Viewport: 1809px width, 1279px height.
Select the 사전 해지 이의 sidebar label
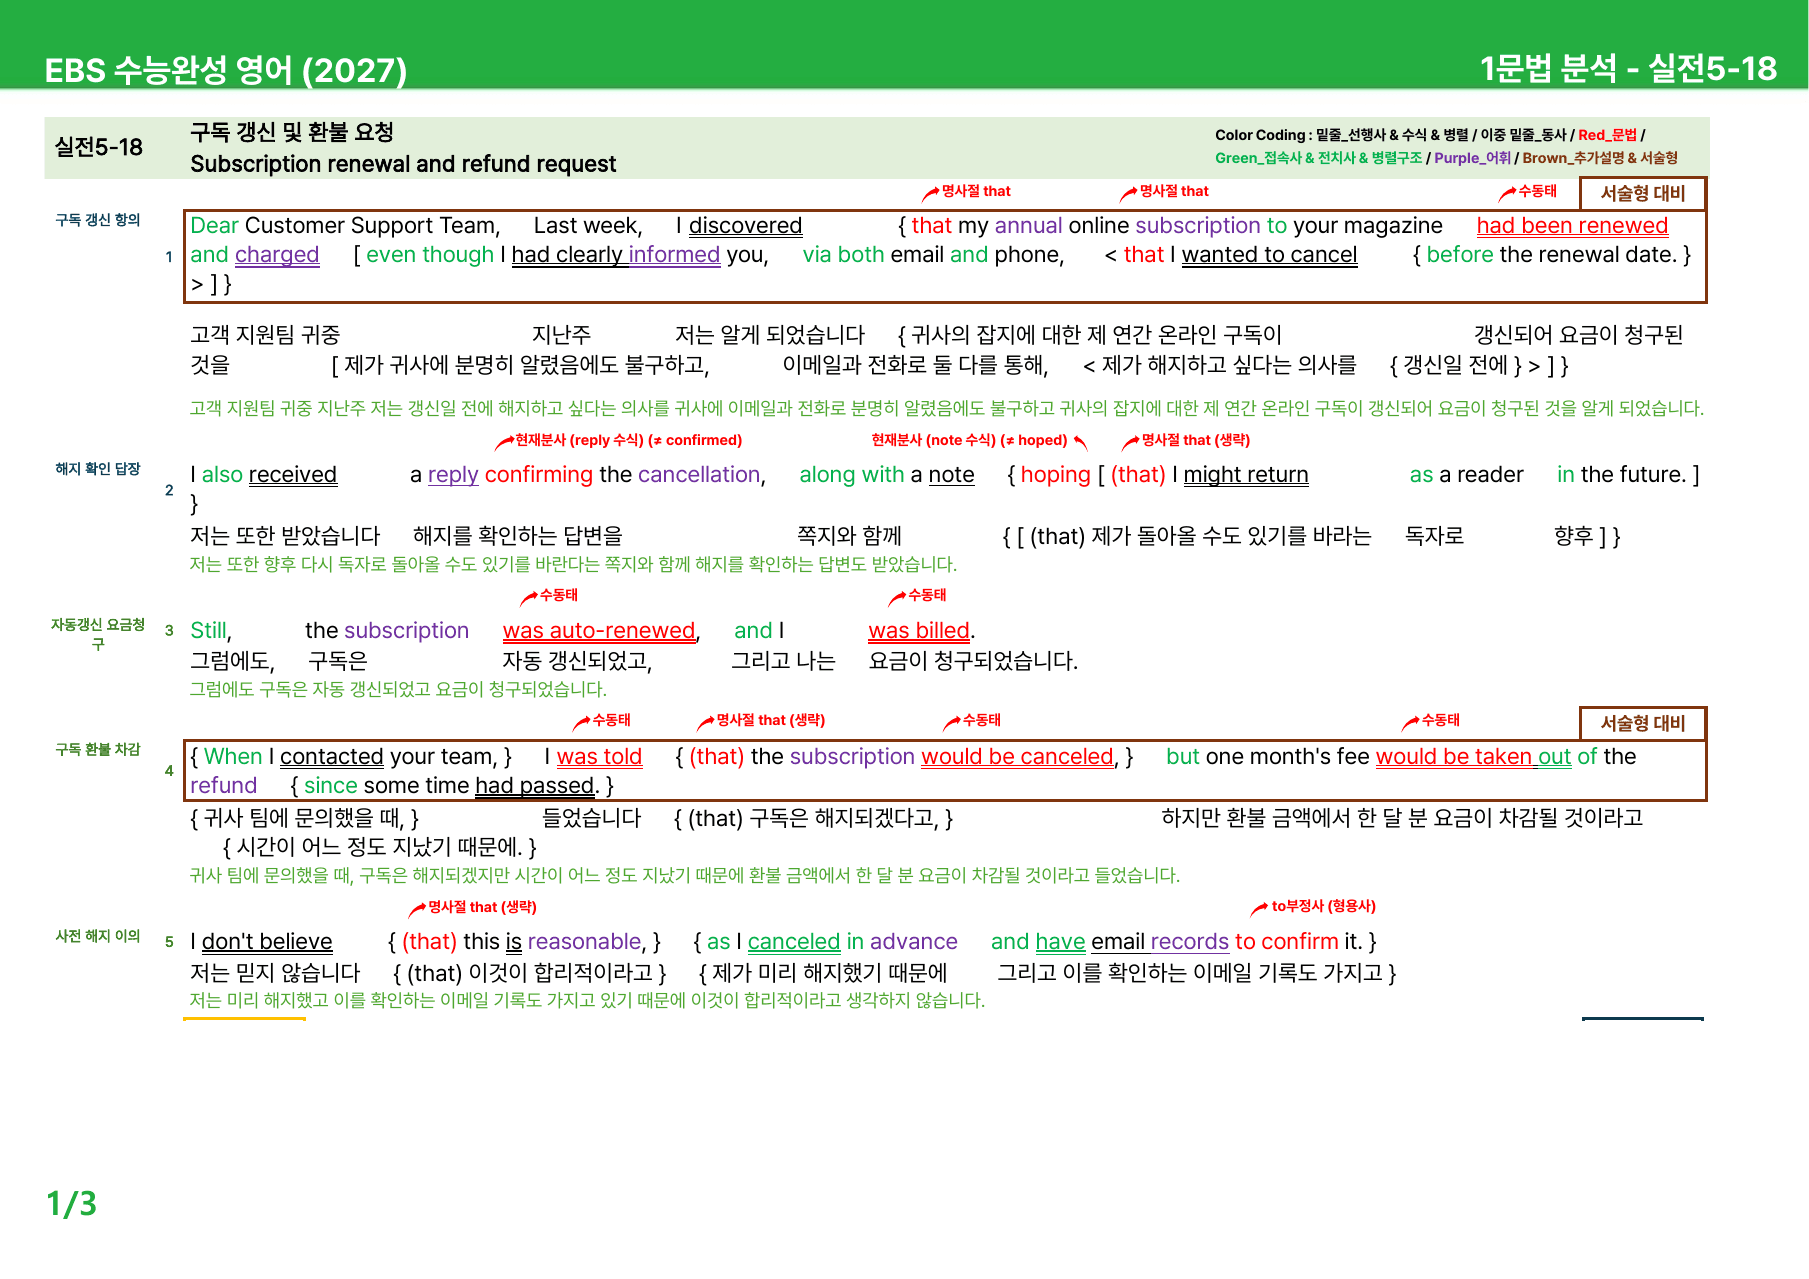[x=98, y=936]
